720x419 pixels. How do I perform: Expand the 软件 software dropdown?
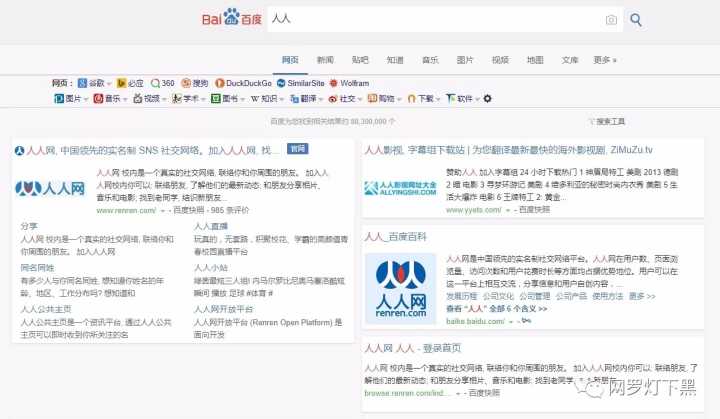tap(477, 99)
